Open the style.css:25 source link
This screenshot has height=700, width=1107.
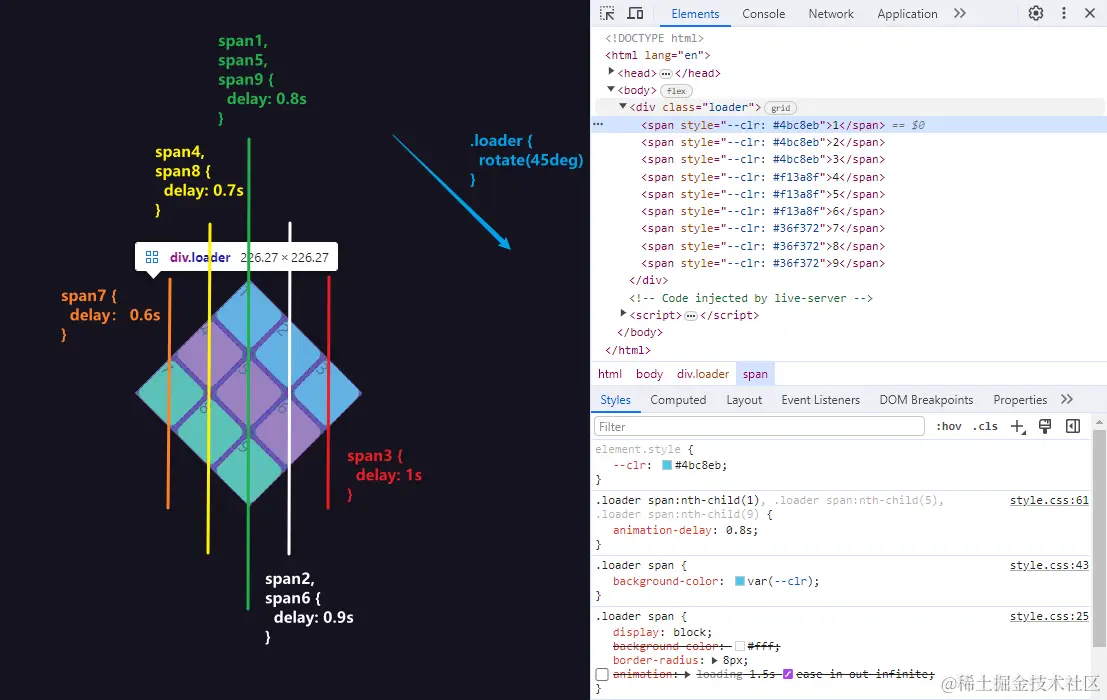[1049, 616]
